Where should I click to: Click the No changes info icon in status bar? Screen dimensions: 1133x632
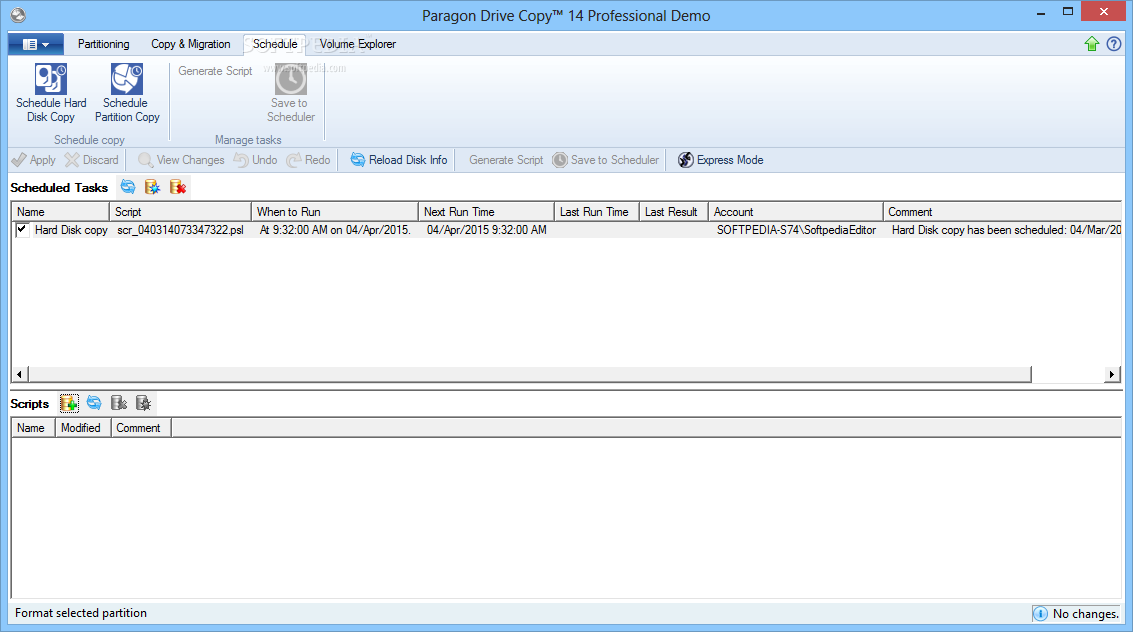1041,614
